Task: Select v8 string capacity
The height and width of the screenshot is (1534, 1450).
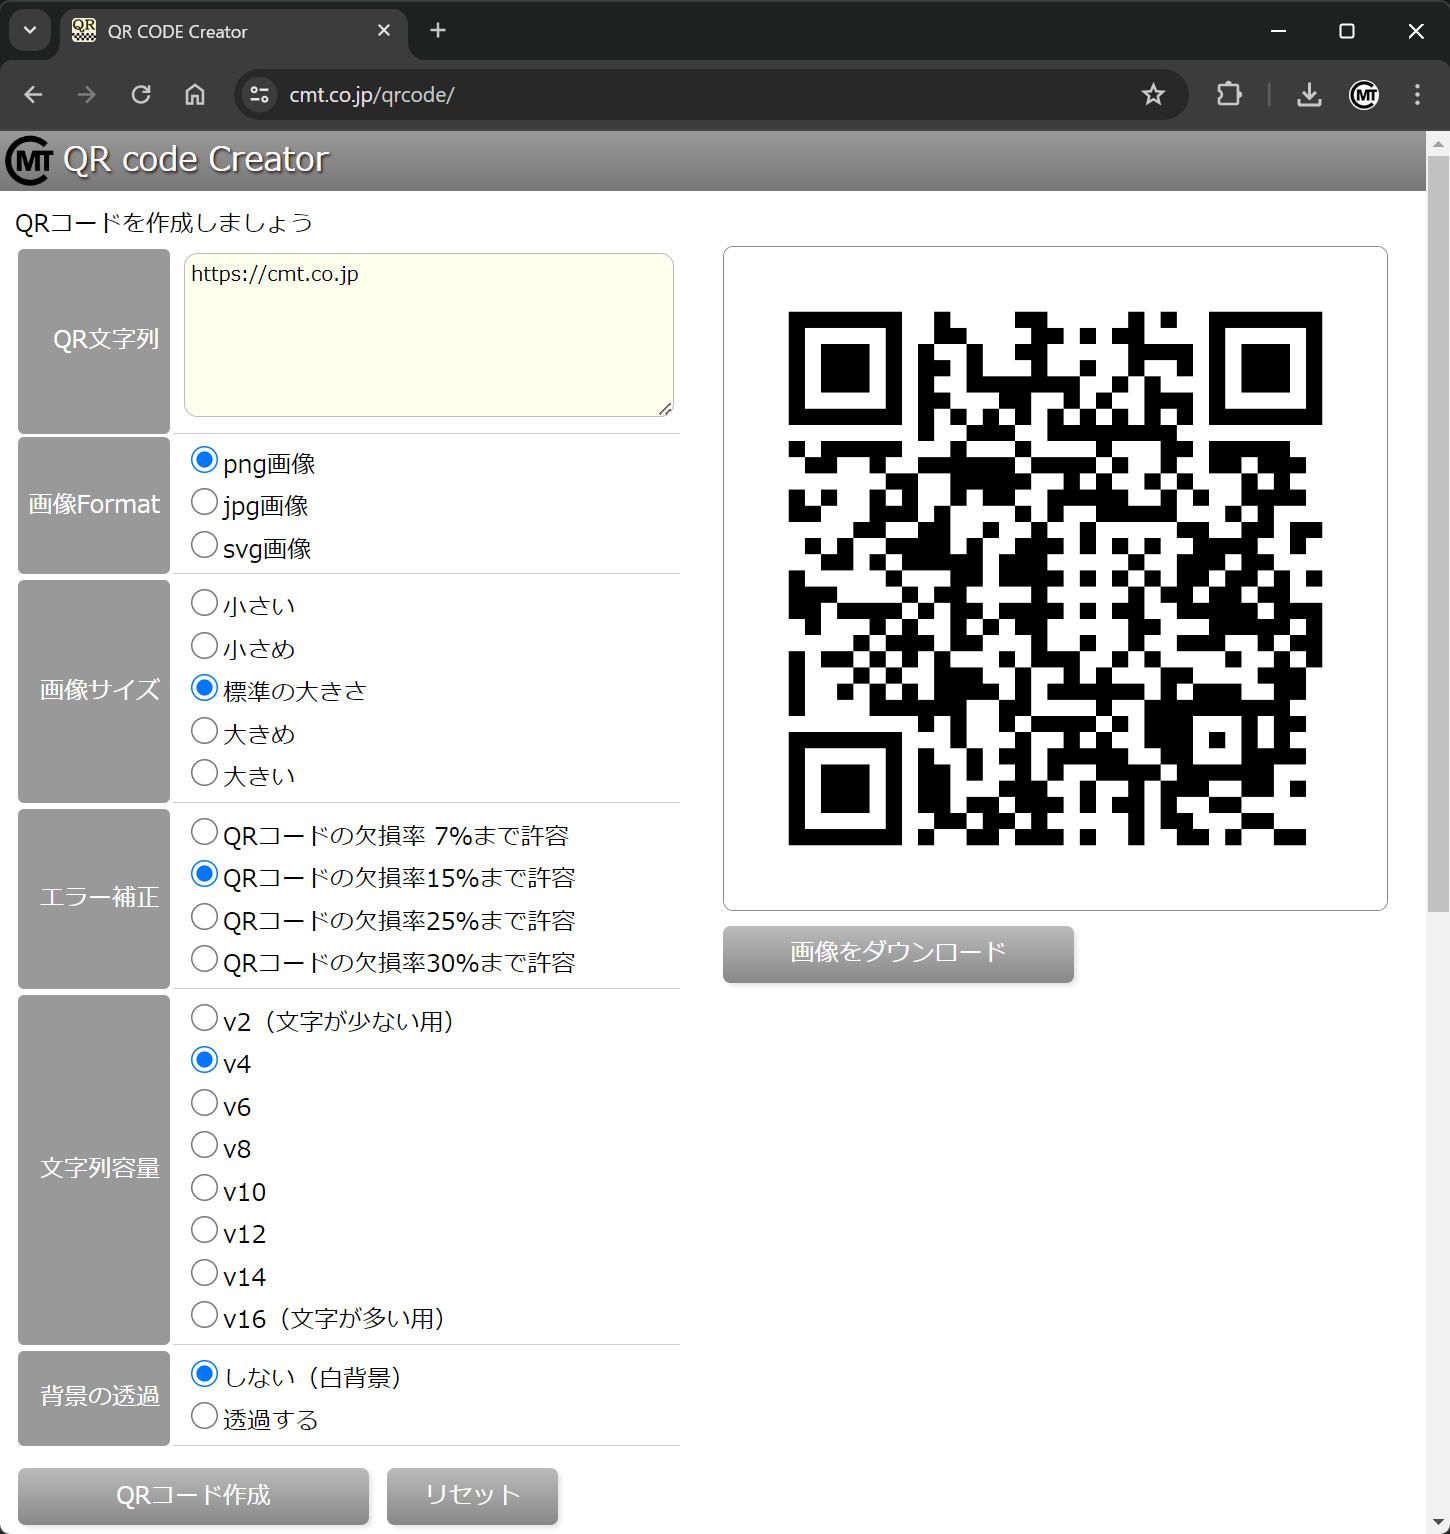Action: (x=204, y=1145)
